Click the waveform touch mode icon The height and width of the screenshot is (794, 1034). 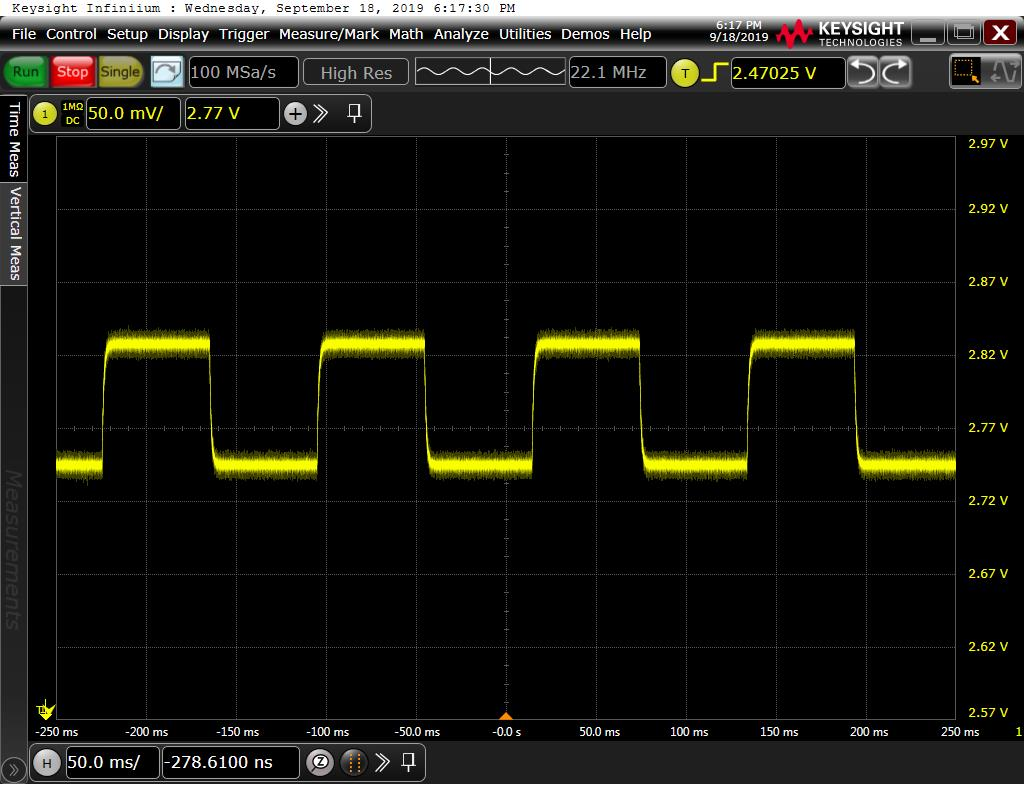pyautogui.click(x=1004, y=72)
